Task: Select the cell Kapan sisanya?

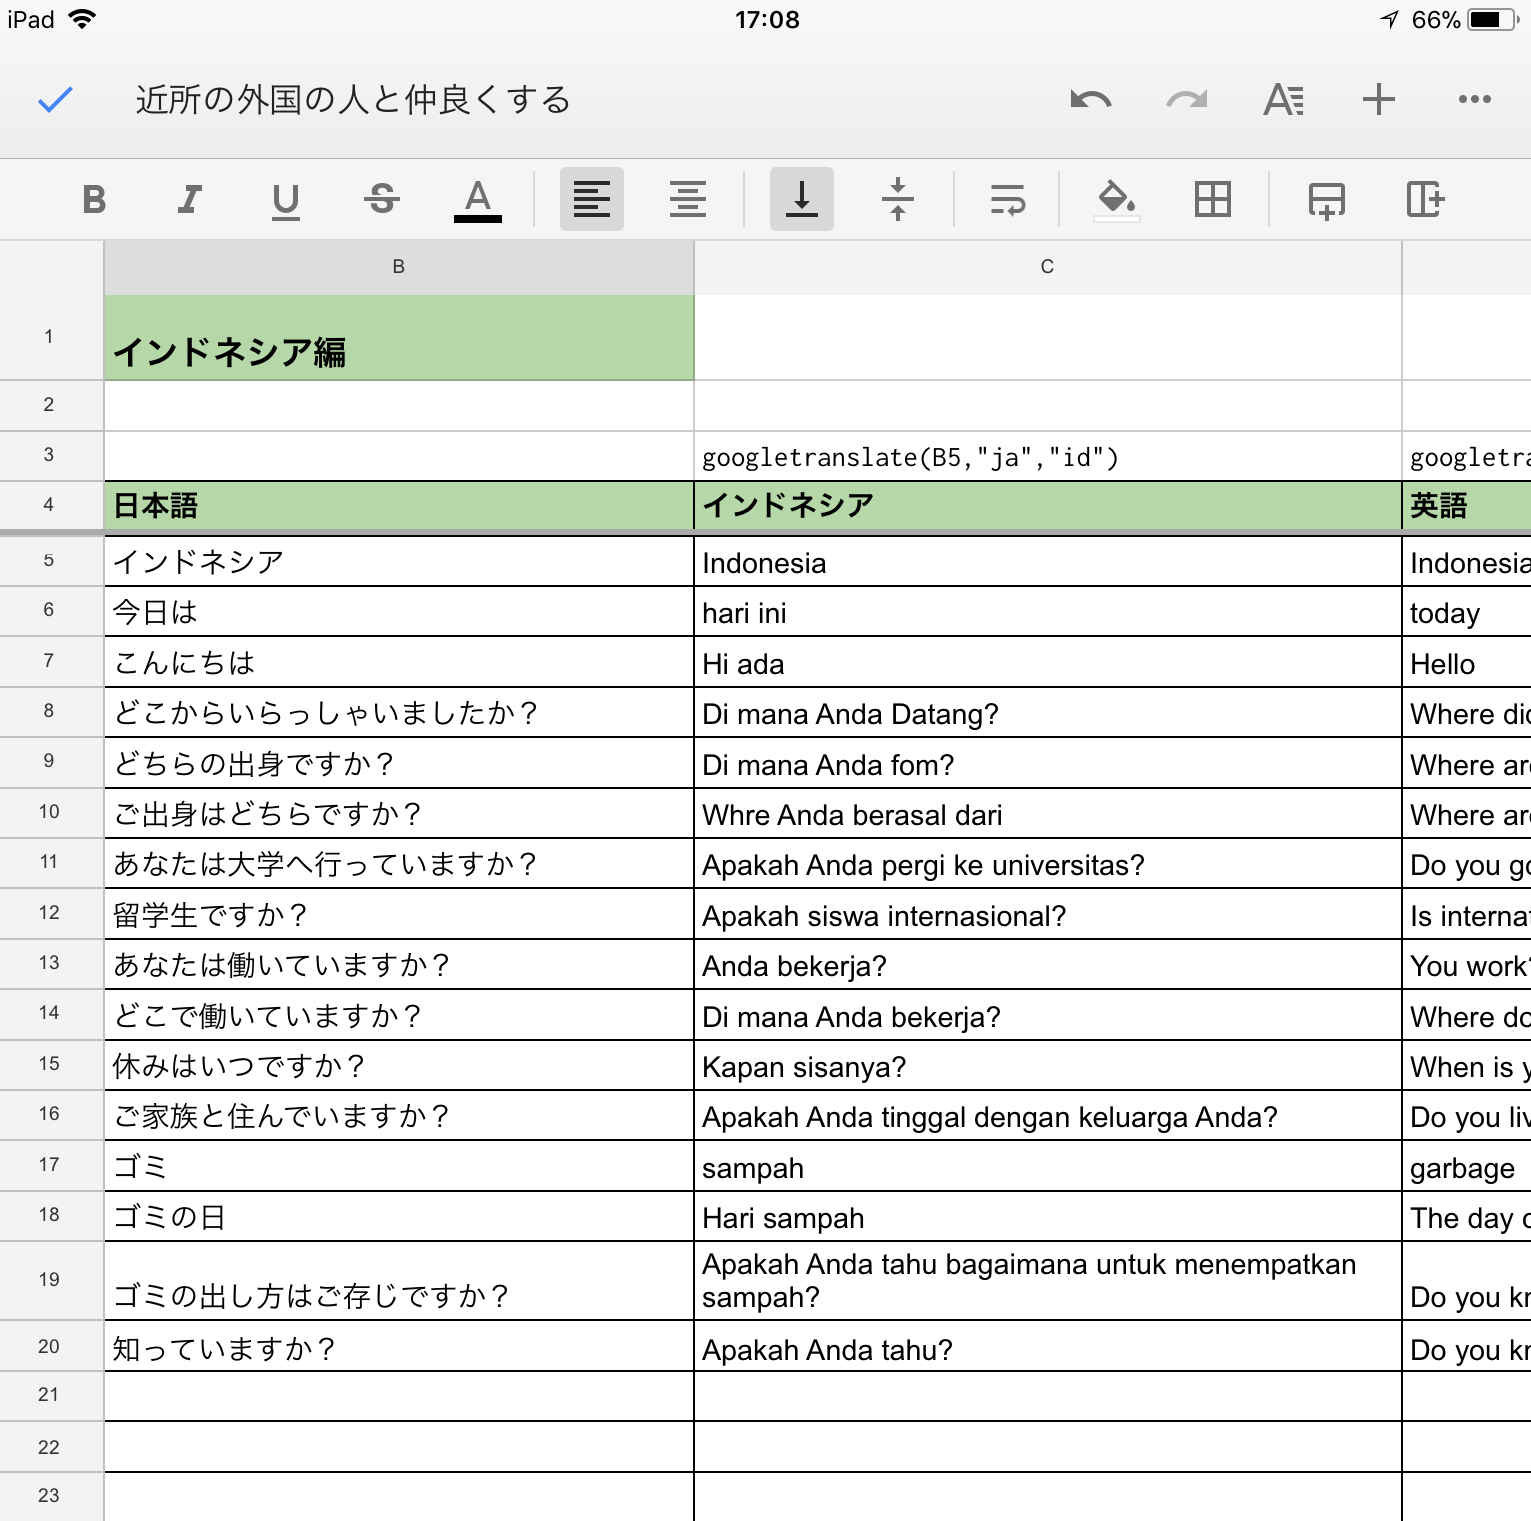Action: [1048, 1066]
